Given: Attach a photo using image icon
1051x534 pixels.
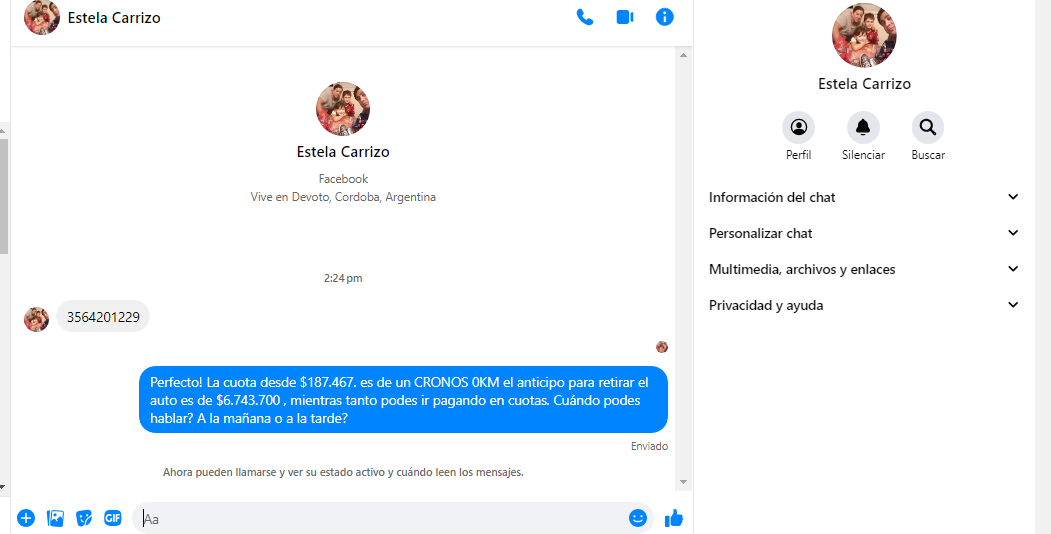Looking at the screenshot, I should [x=56, y=518].
